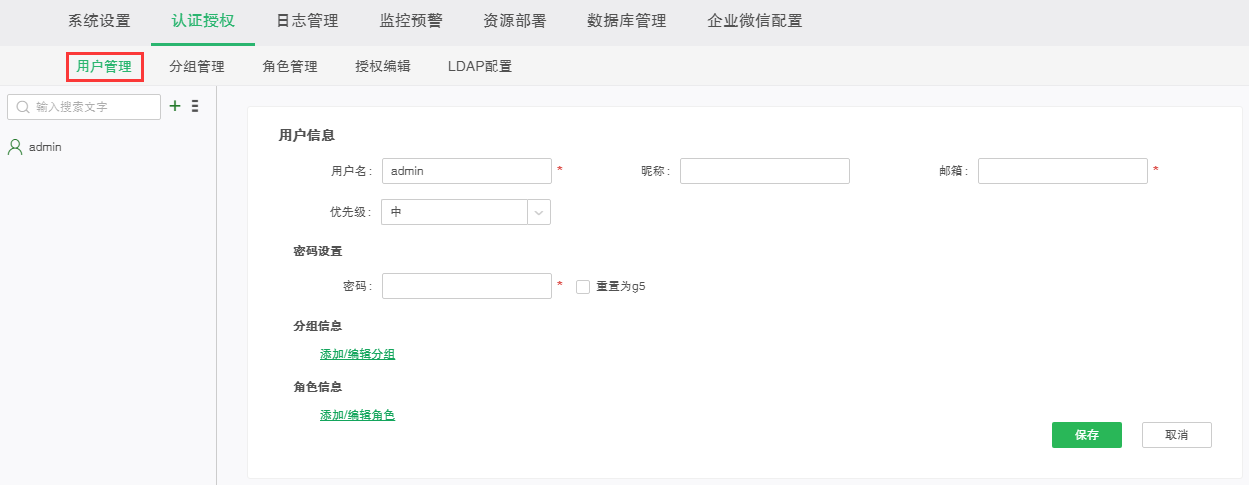Click into the 邮箱 input field
This screenshot has width=1249, height=485.
coord(1062,171)
